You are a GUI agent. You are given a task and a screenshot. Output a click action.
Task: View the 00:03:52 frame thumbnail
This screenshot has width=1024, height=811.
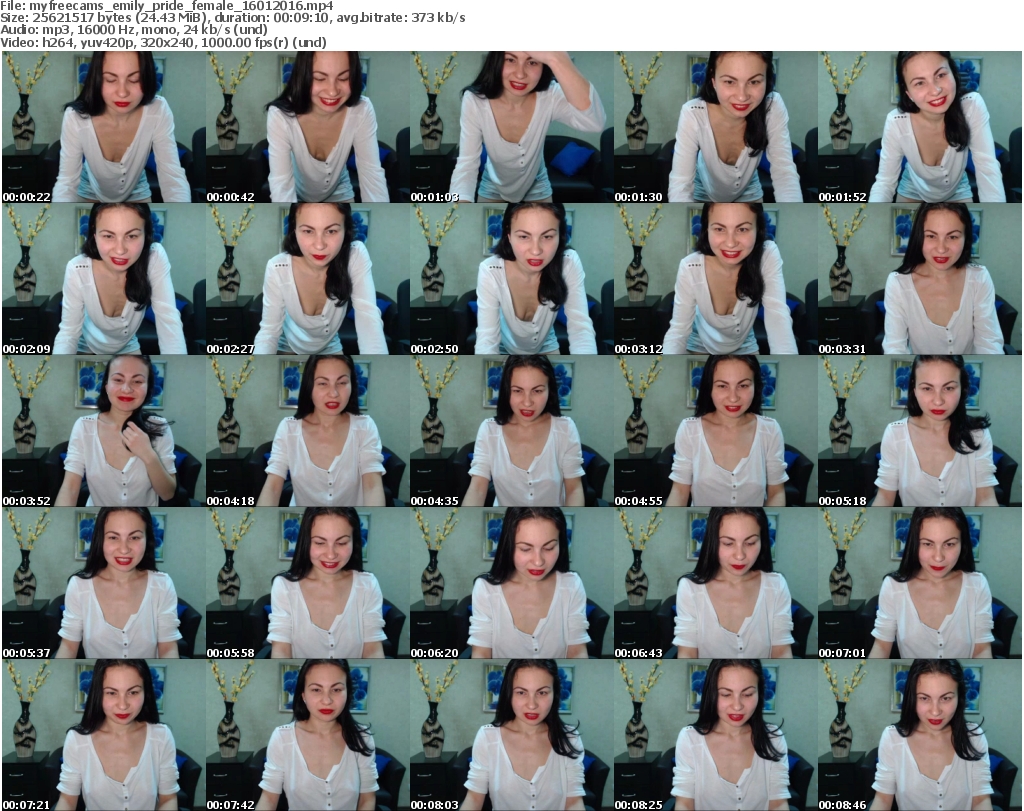coord(103,431)
